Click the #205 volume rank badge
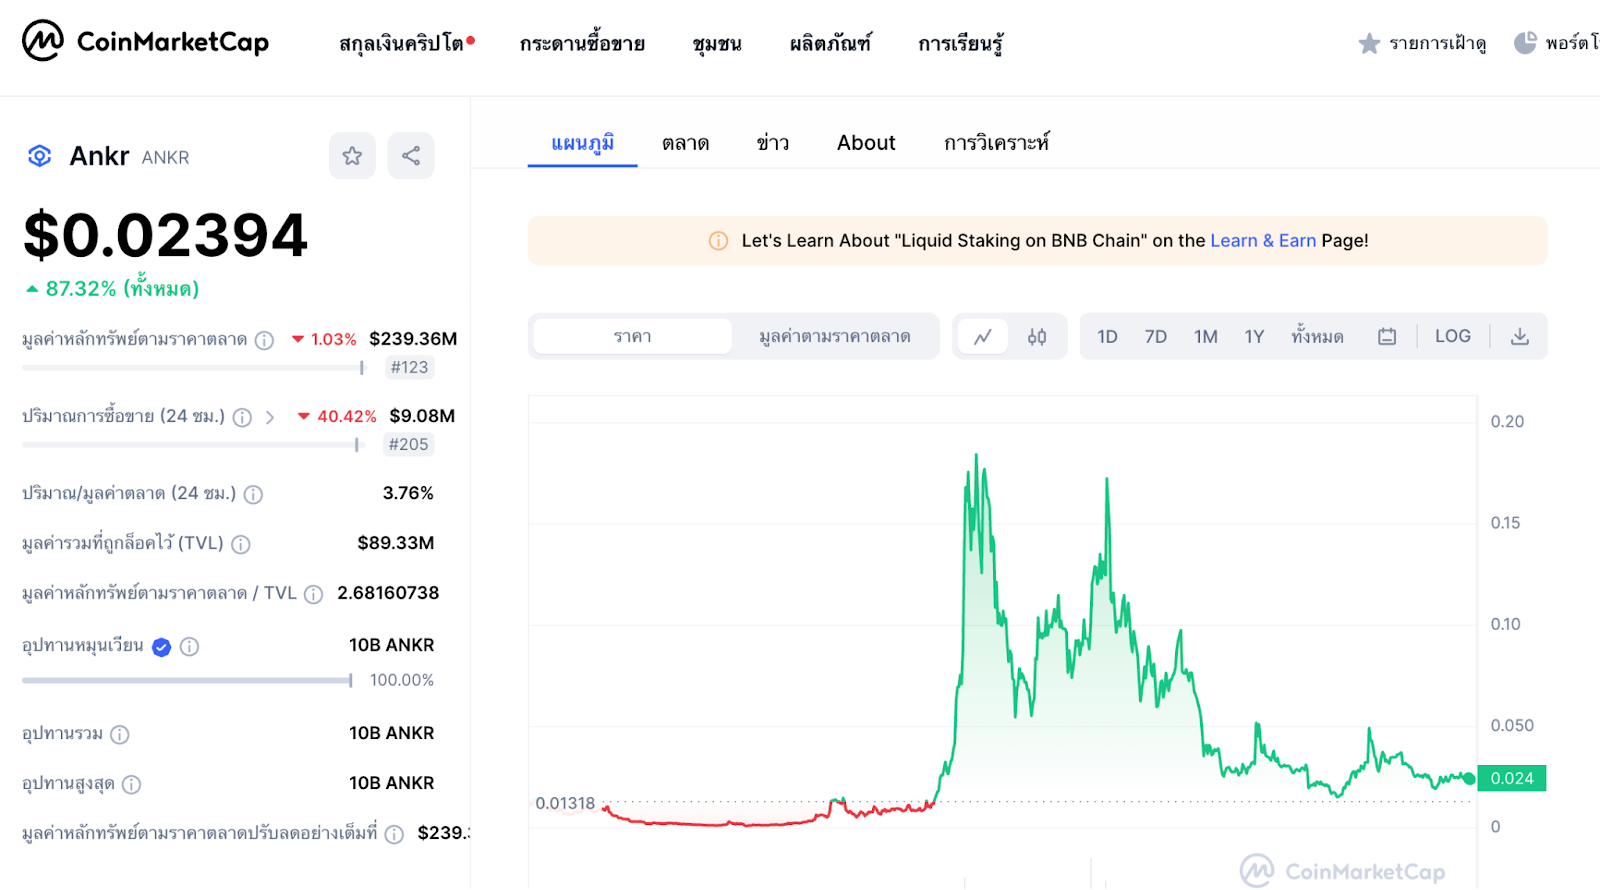Viewport: 1600px width, 890px height. (x=408, y=444)
